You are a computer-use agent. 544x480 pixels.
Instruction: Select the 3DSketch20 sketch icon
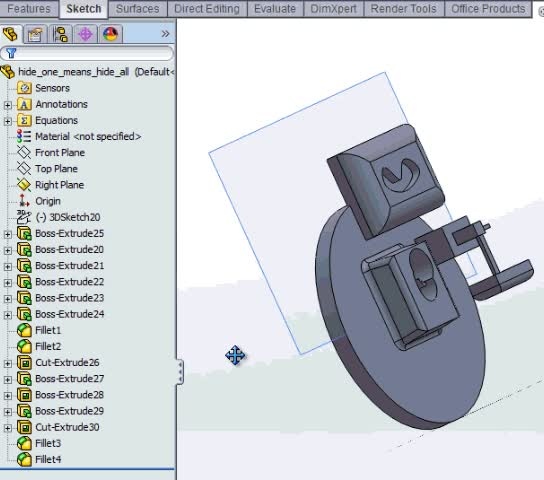tap(24, 217)
